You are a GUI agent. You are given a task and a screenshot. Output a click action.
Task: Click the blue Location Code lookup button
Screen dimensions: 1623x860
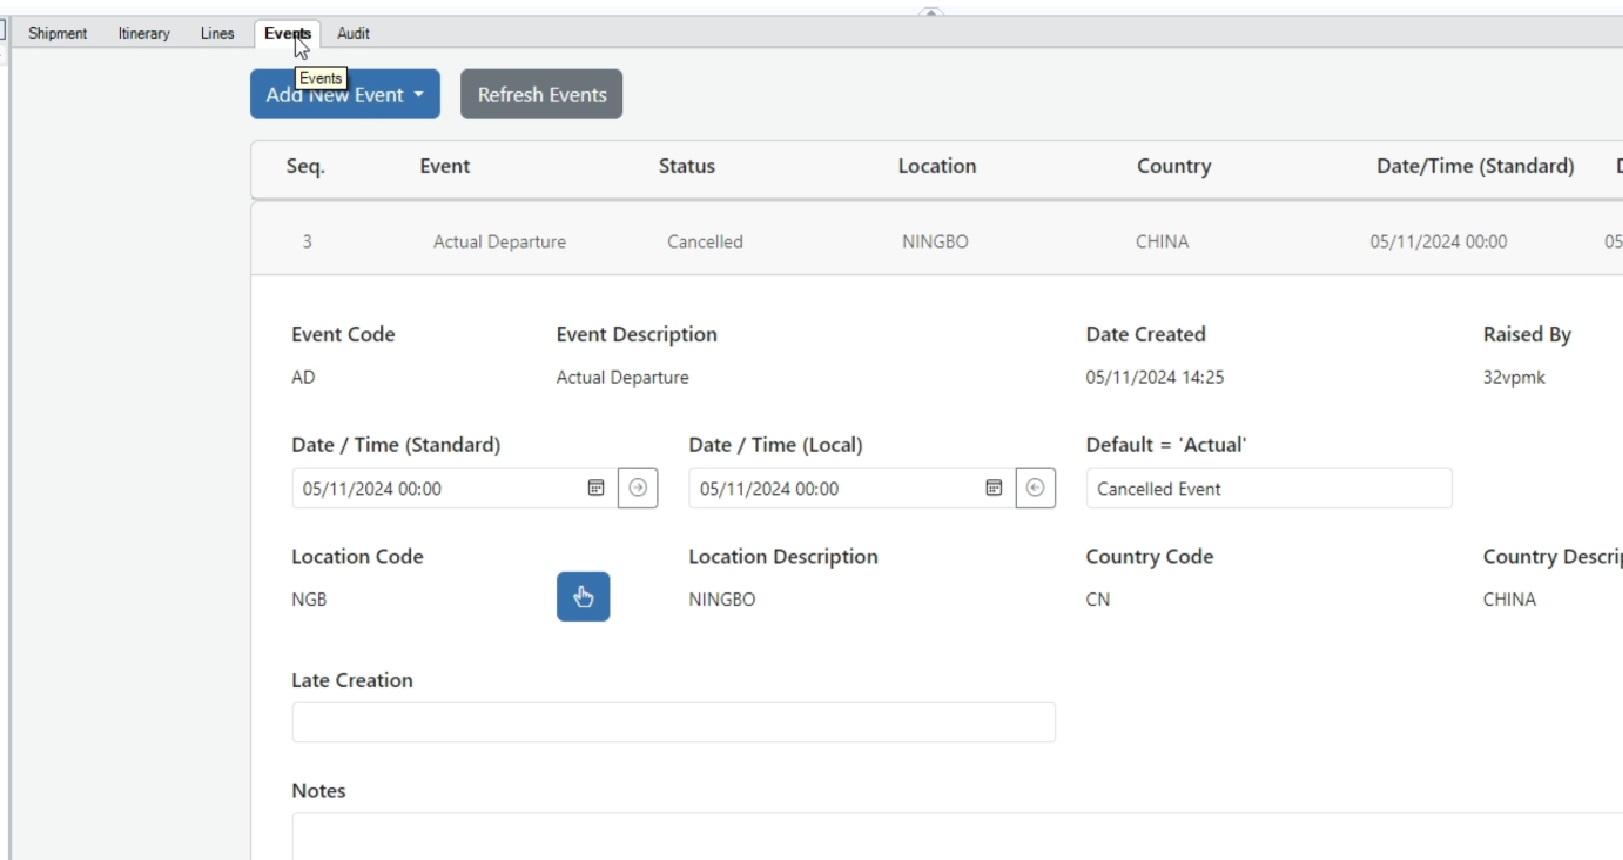583,597
